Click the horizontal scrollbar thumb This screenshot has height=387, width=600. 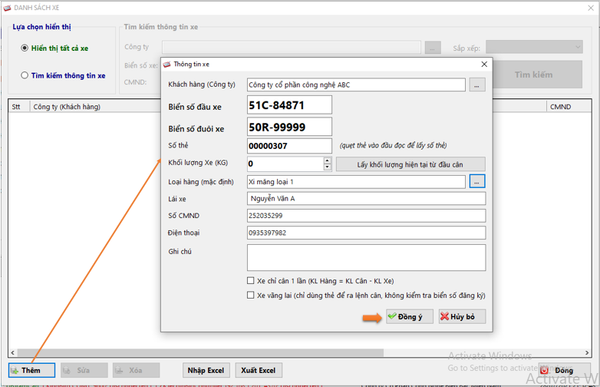click(201, 353)
